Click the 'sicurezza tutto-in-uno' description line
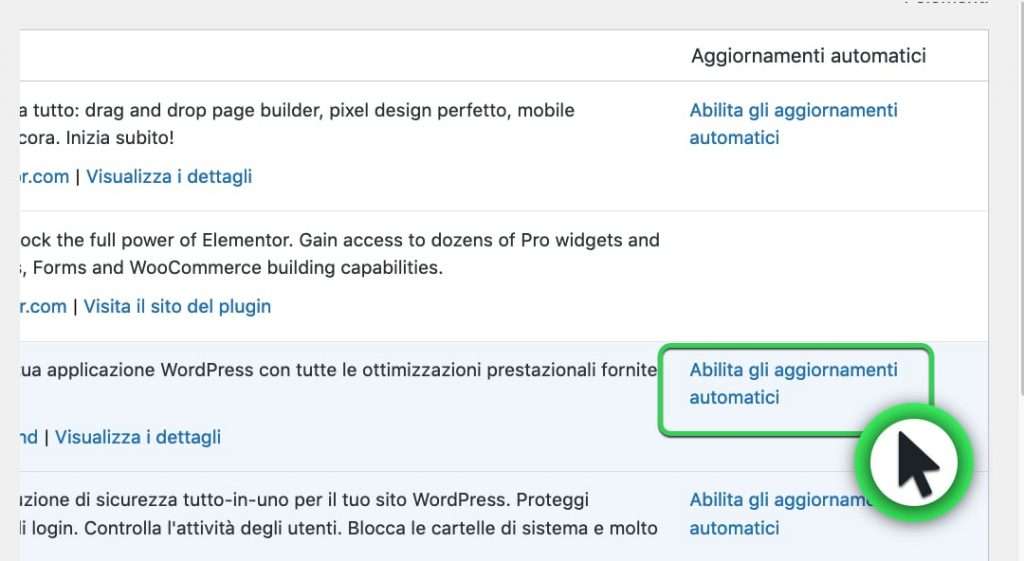Image resolution: width=1024 pixels, height=561 pixels. click(300, 499)
